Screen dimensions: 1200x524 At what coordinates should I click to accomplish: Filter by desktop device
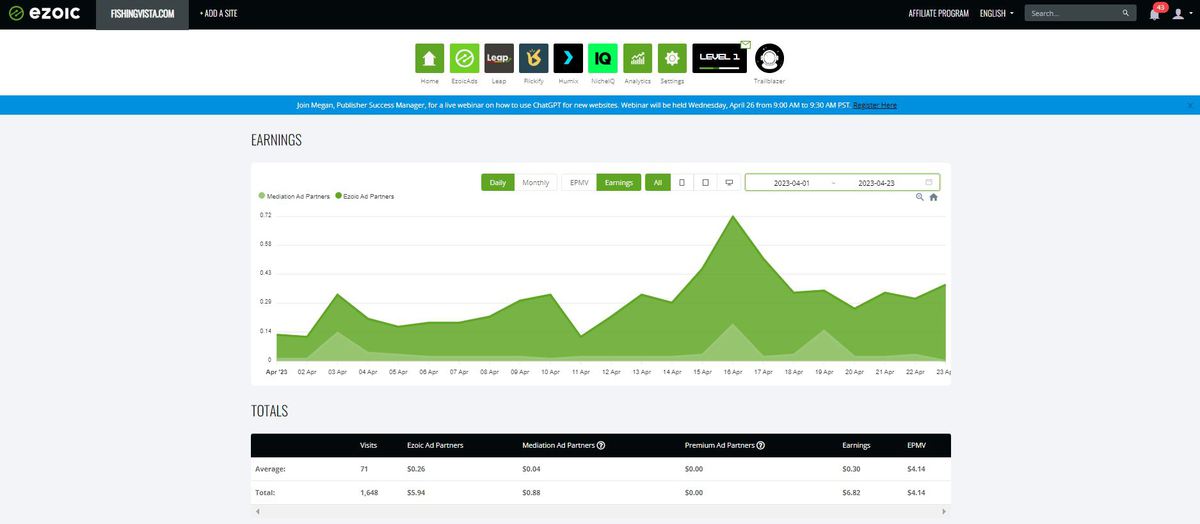729,182
